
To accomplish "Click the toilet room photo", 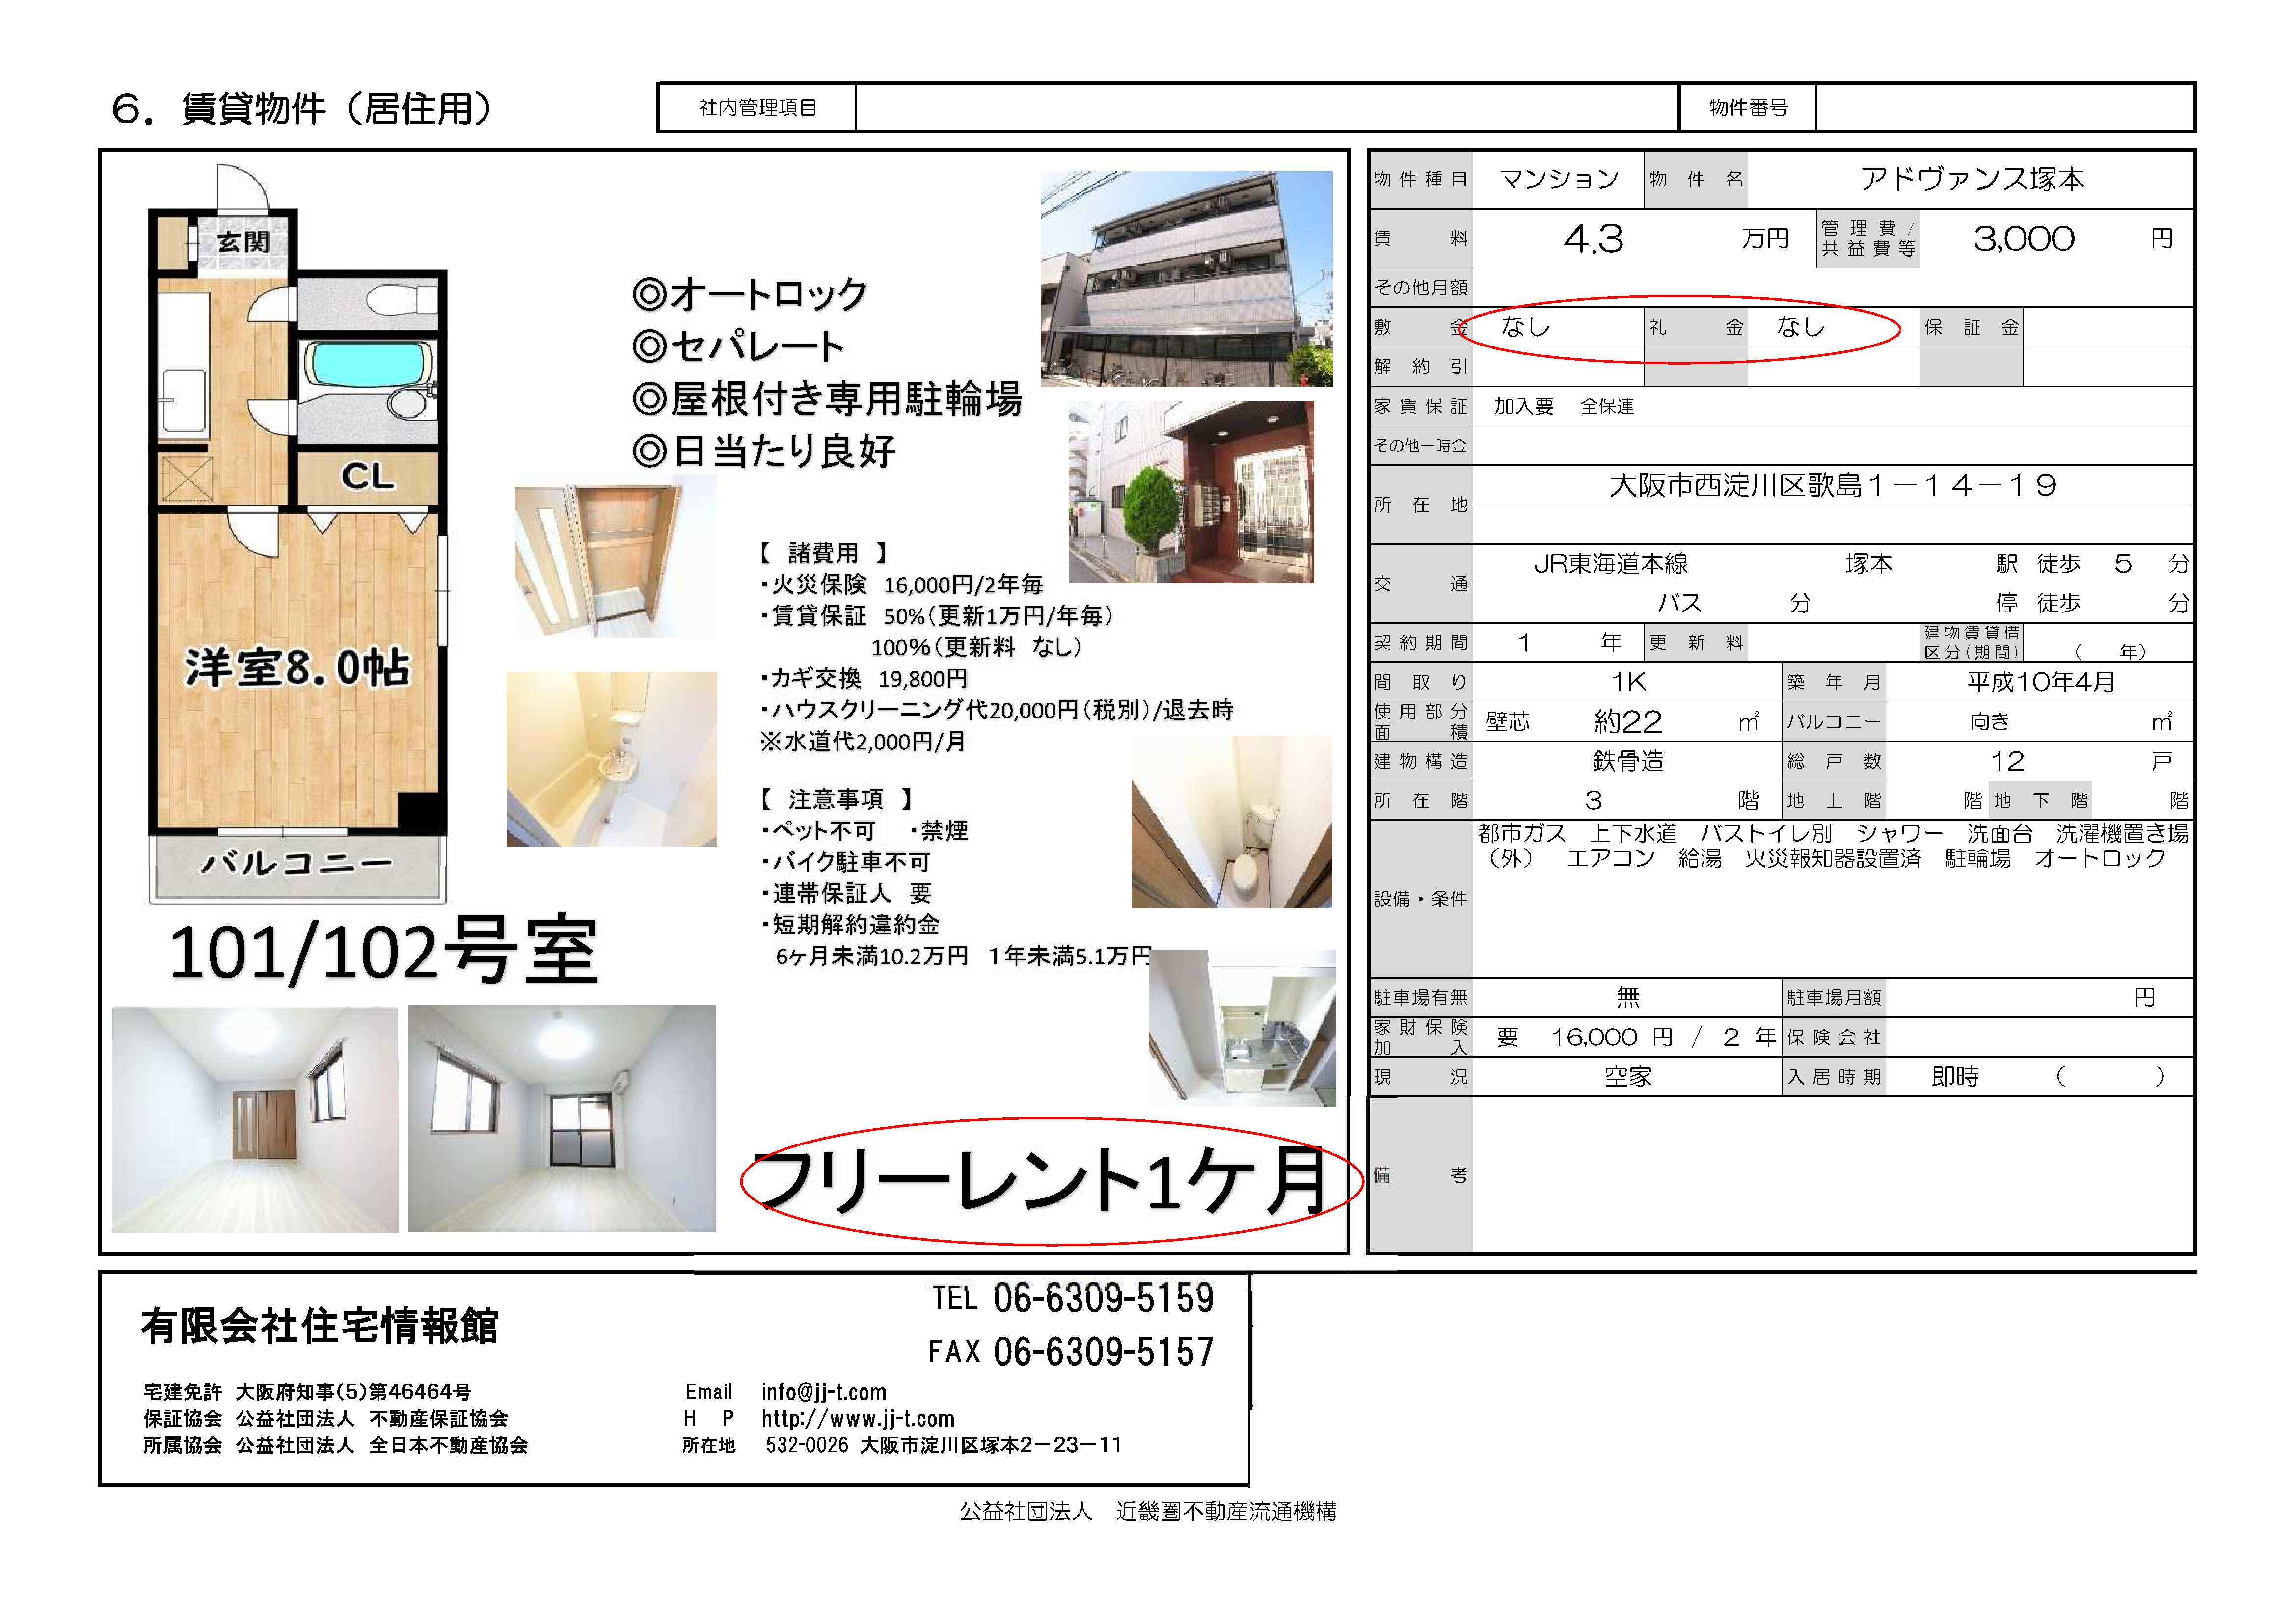I will pyautogui.click(x=1231, y=822).
